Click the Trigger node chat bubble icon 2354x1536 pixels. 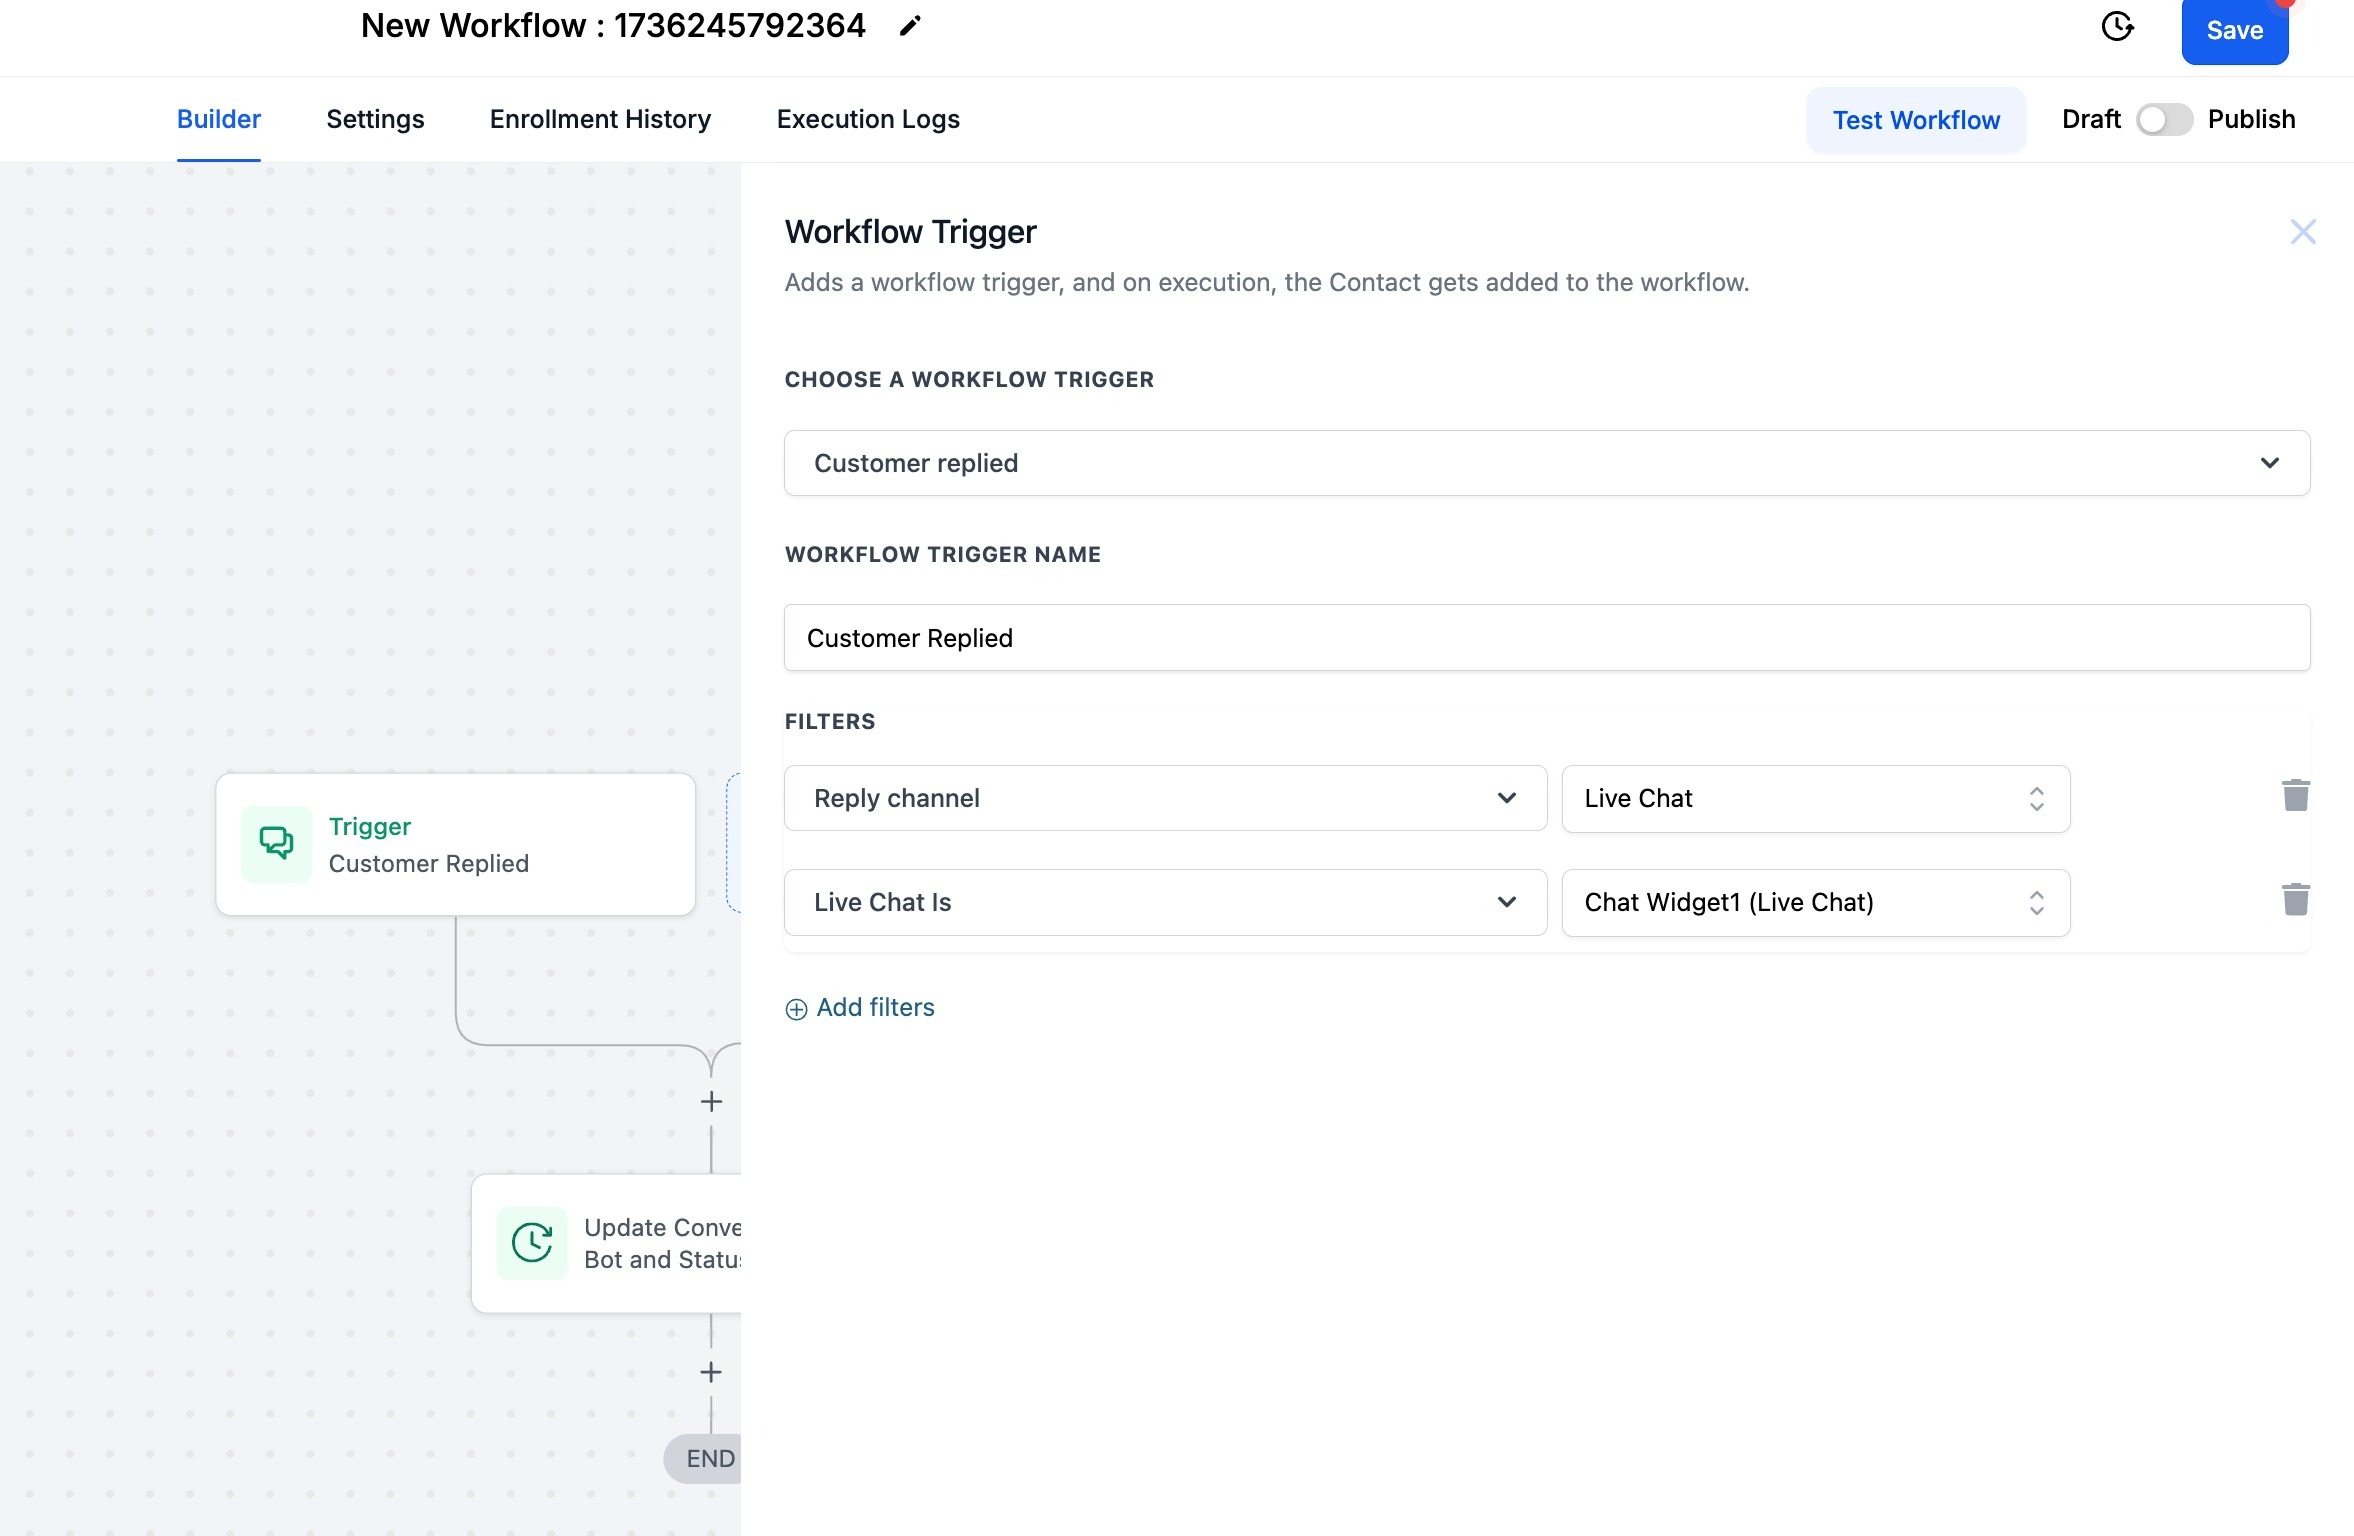(x=276, y=843)
